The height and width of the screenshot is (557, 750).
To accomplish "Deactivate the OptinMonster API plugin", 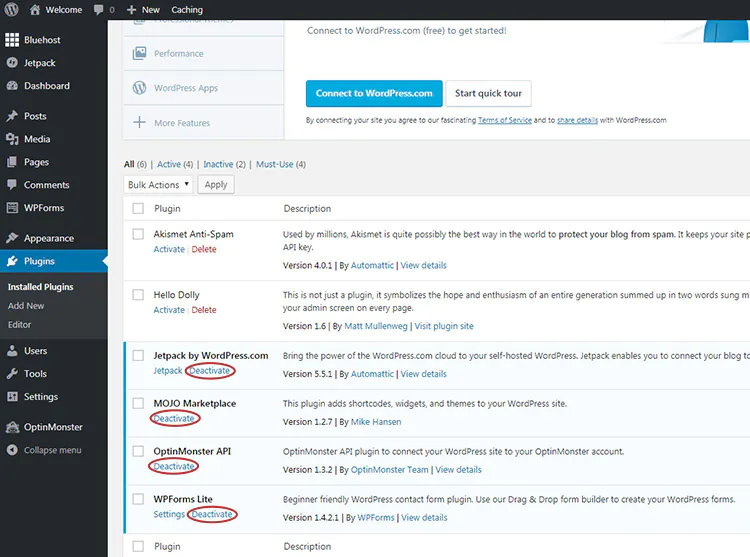I will coord(174,466).
